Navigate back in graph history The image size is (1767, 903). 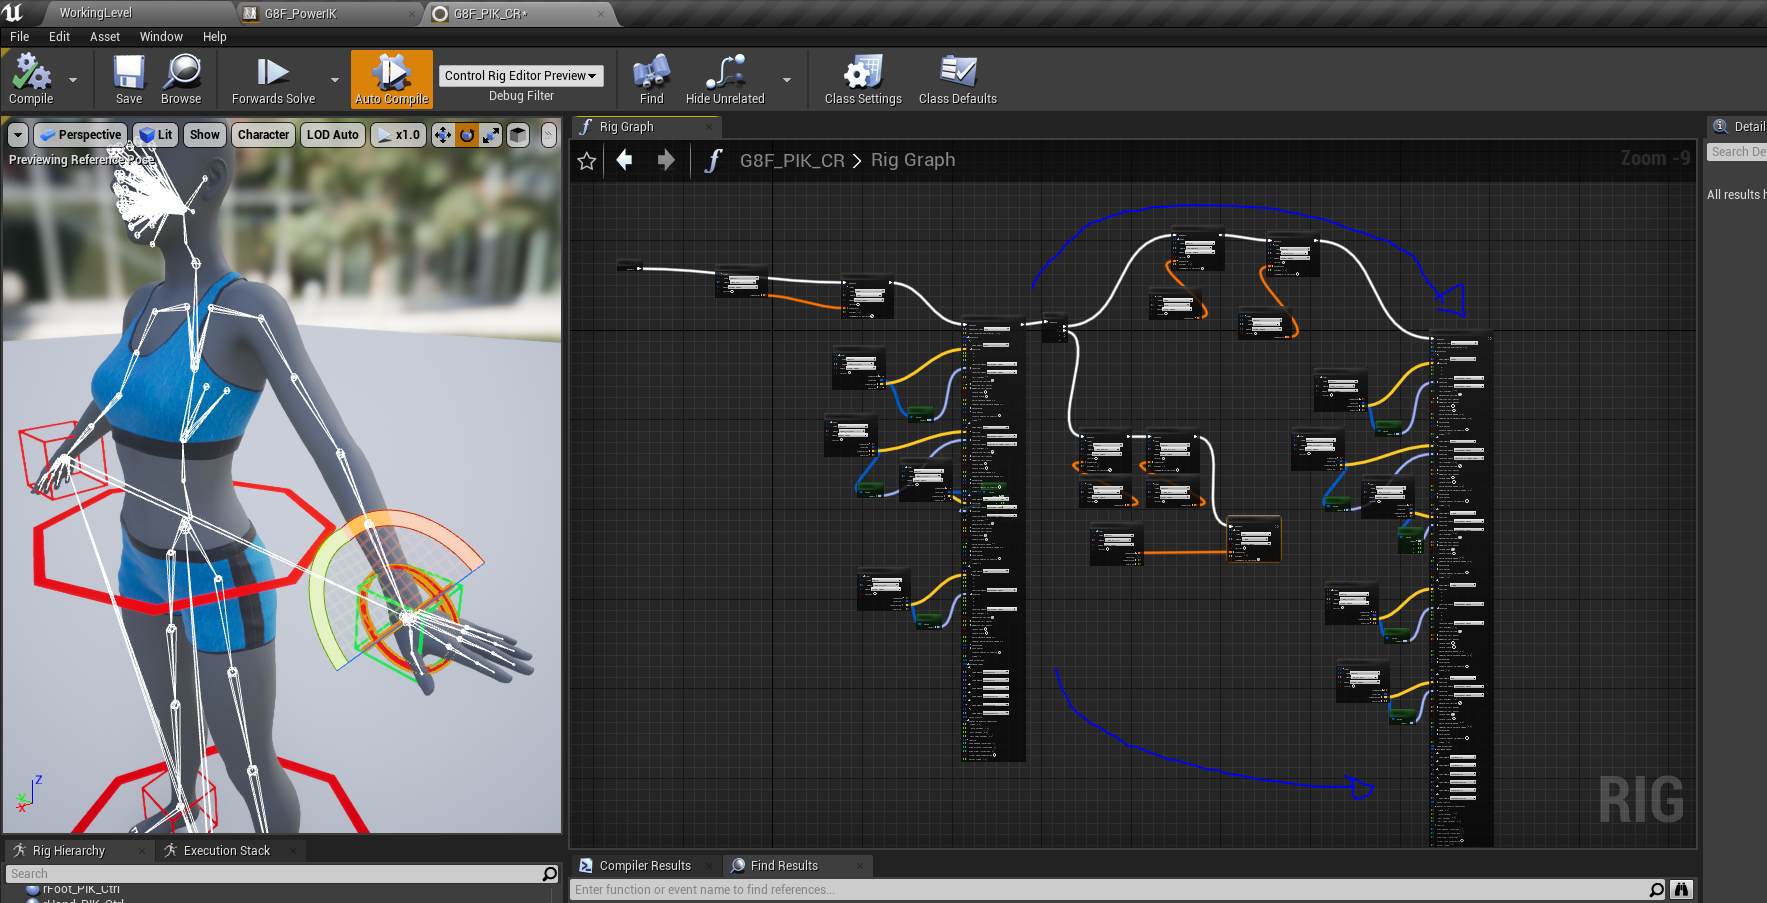(625, 160)
